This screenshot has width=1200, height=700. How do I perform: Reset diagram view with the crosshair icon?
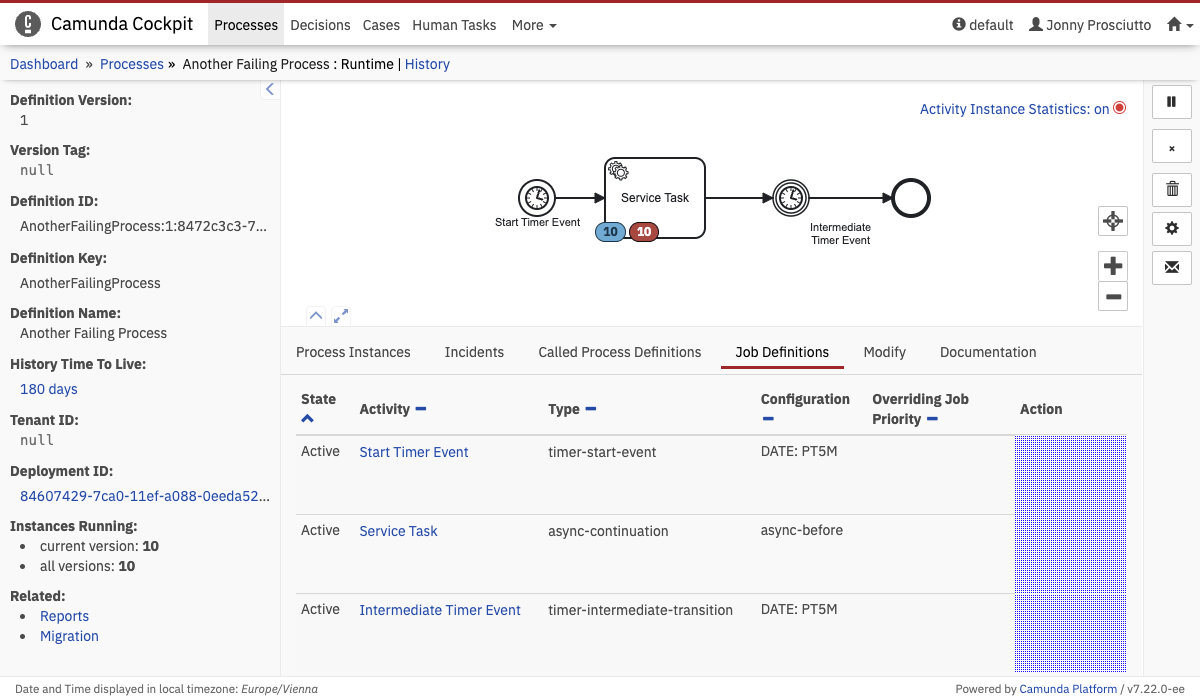1113,221
